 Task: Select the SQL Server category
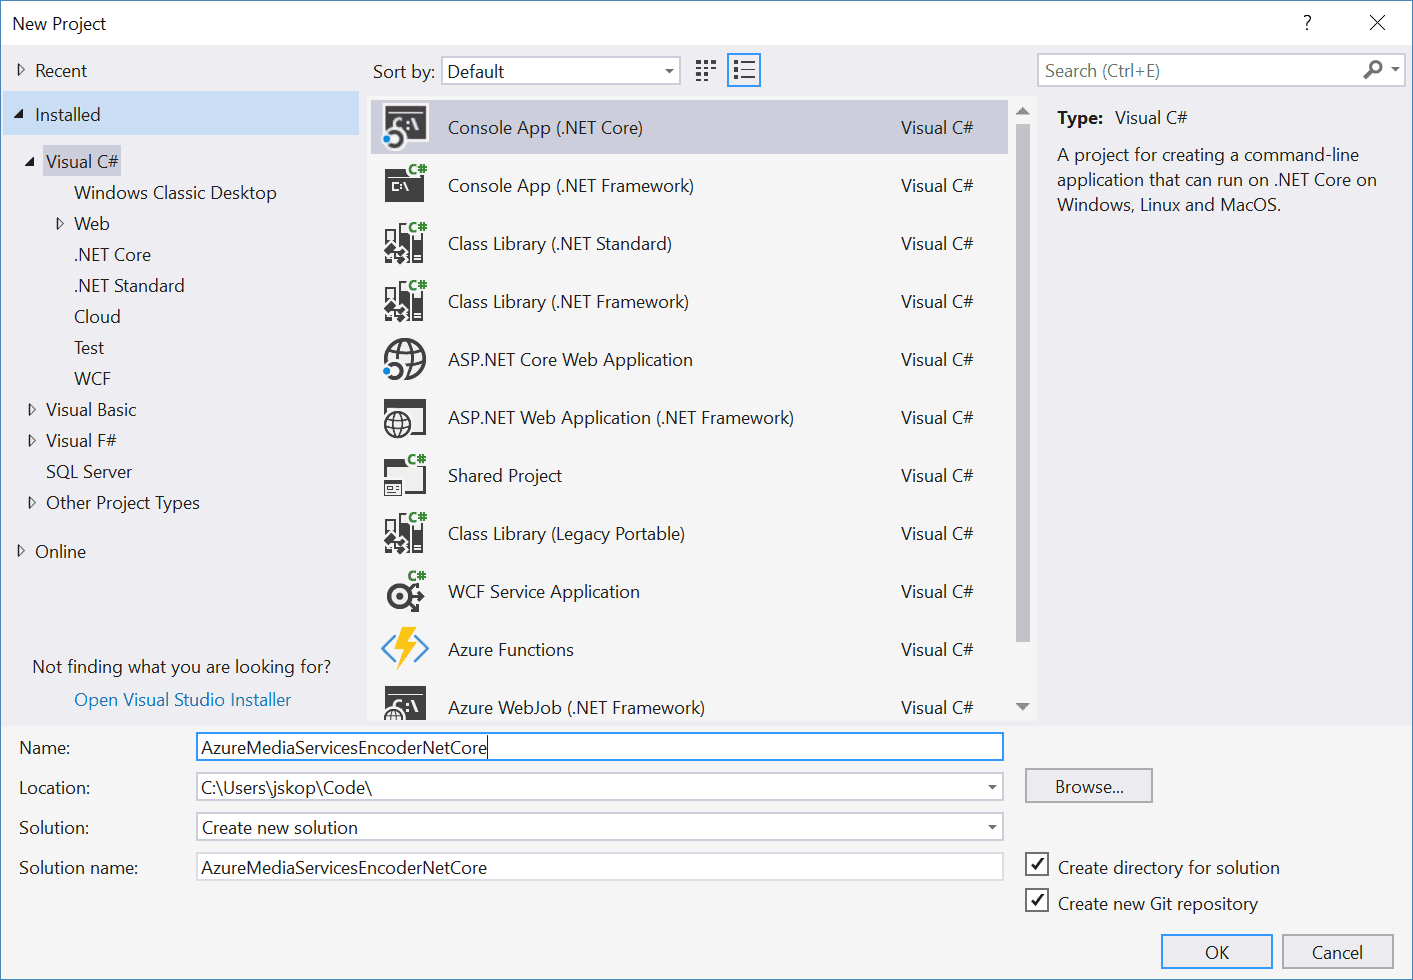tap(89, 471)
